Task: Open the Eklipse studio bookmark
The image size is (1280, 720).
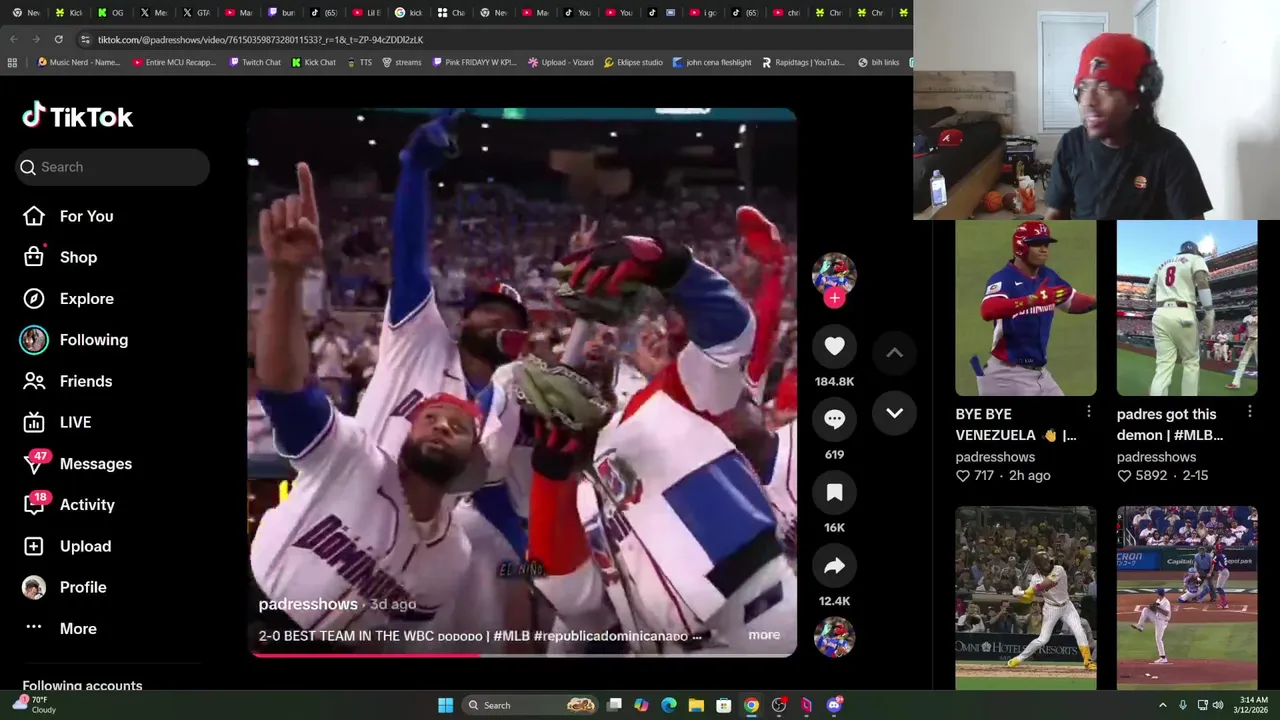Action: 633,62
